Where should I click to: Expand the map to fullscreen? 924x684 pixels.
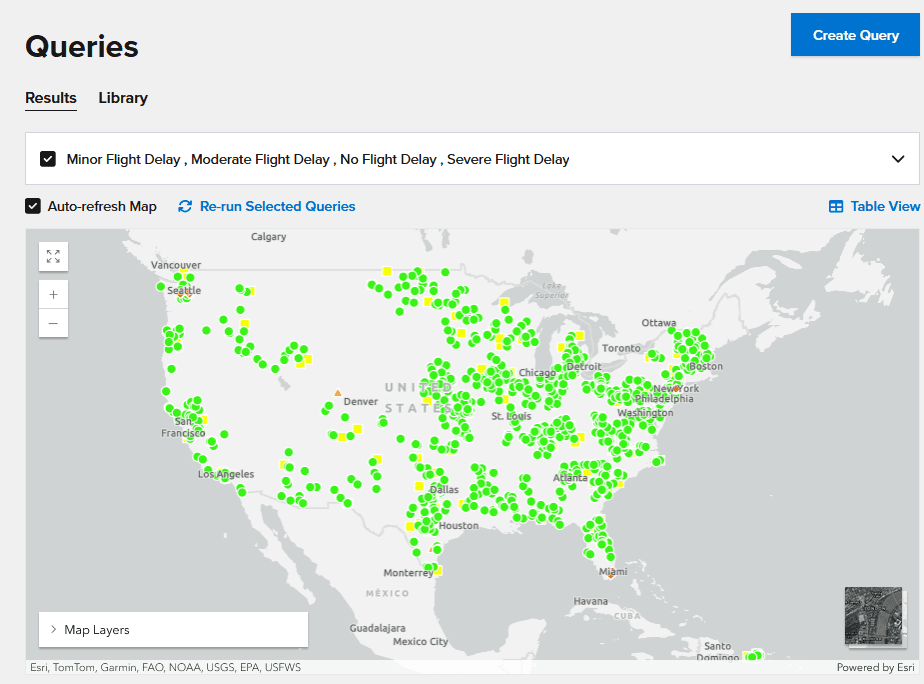click(x=53, y=256)
